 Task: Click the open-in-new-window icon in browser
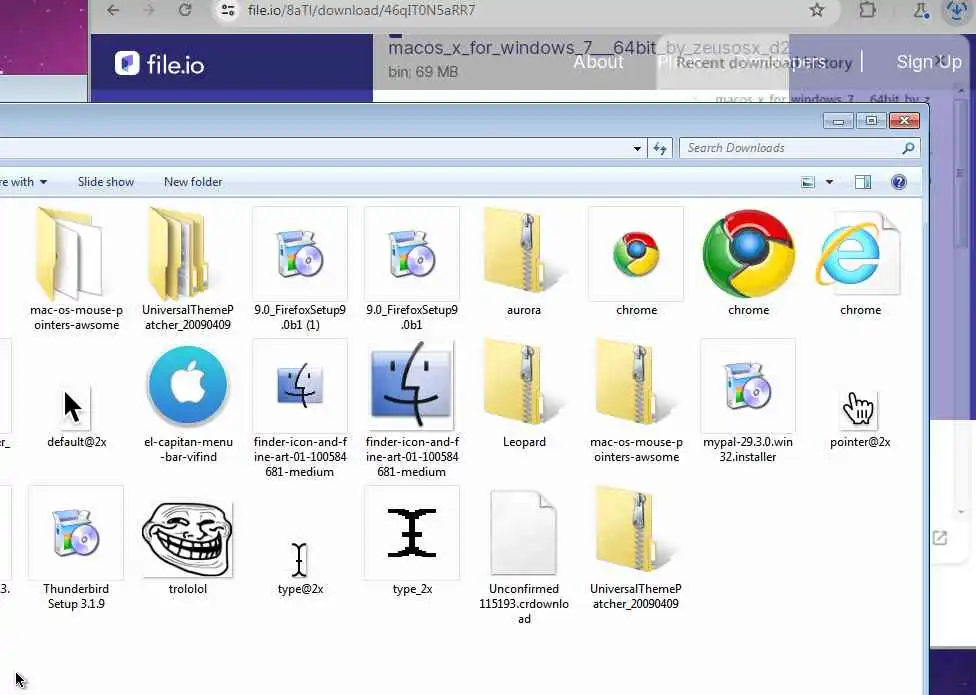(940, 538)
